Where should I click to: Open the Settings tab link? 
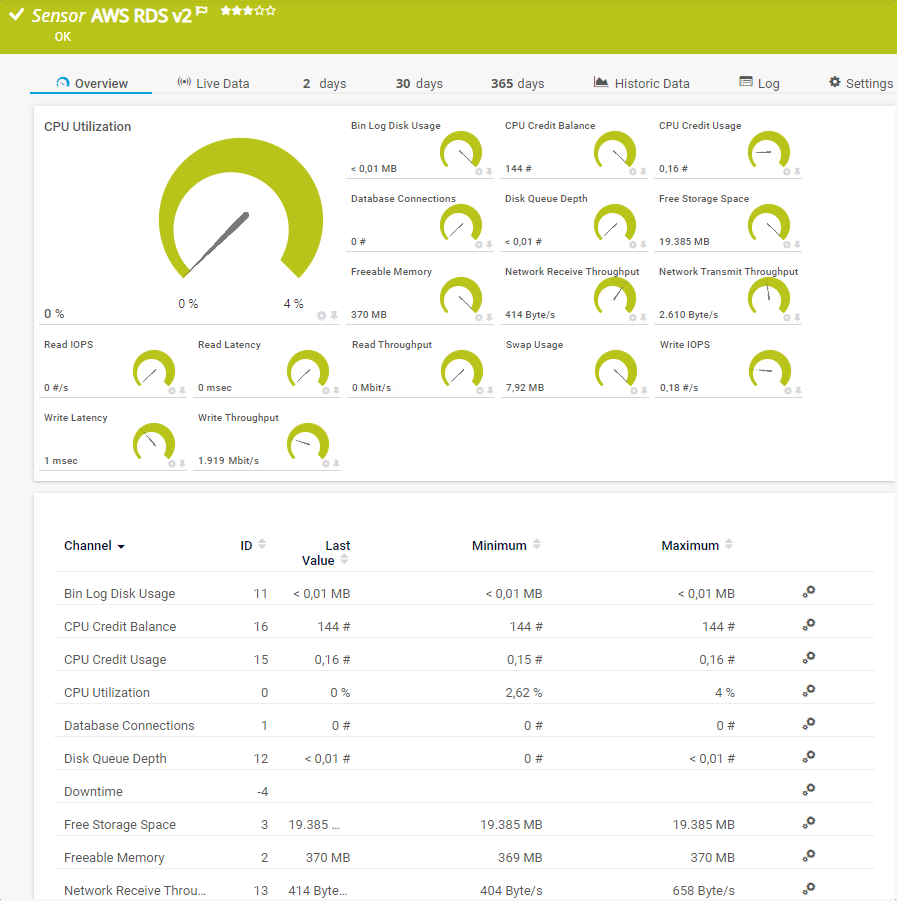point(860,83)
